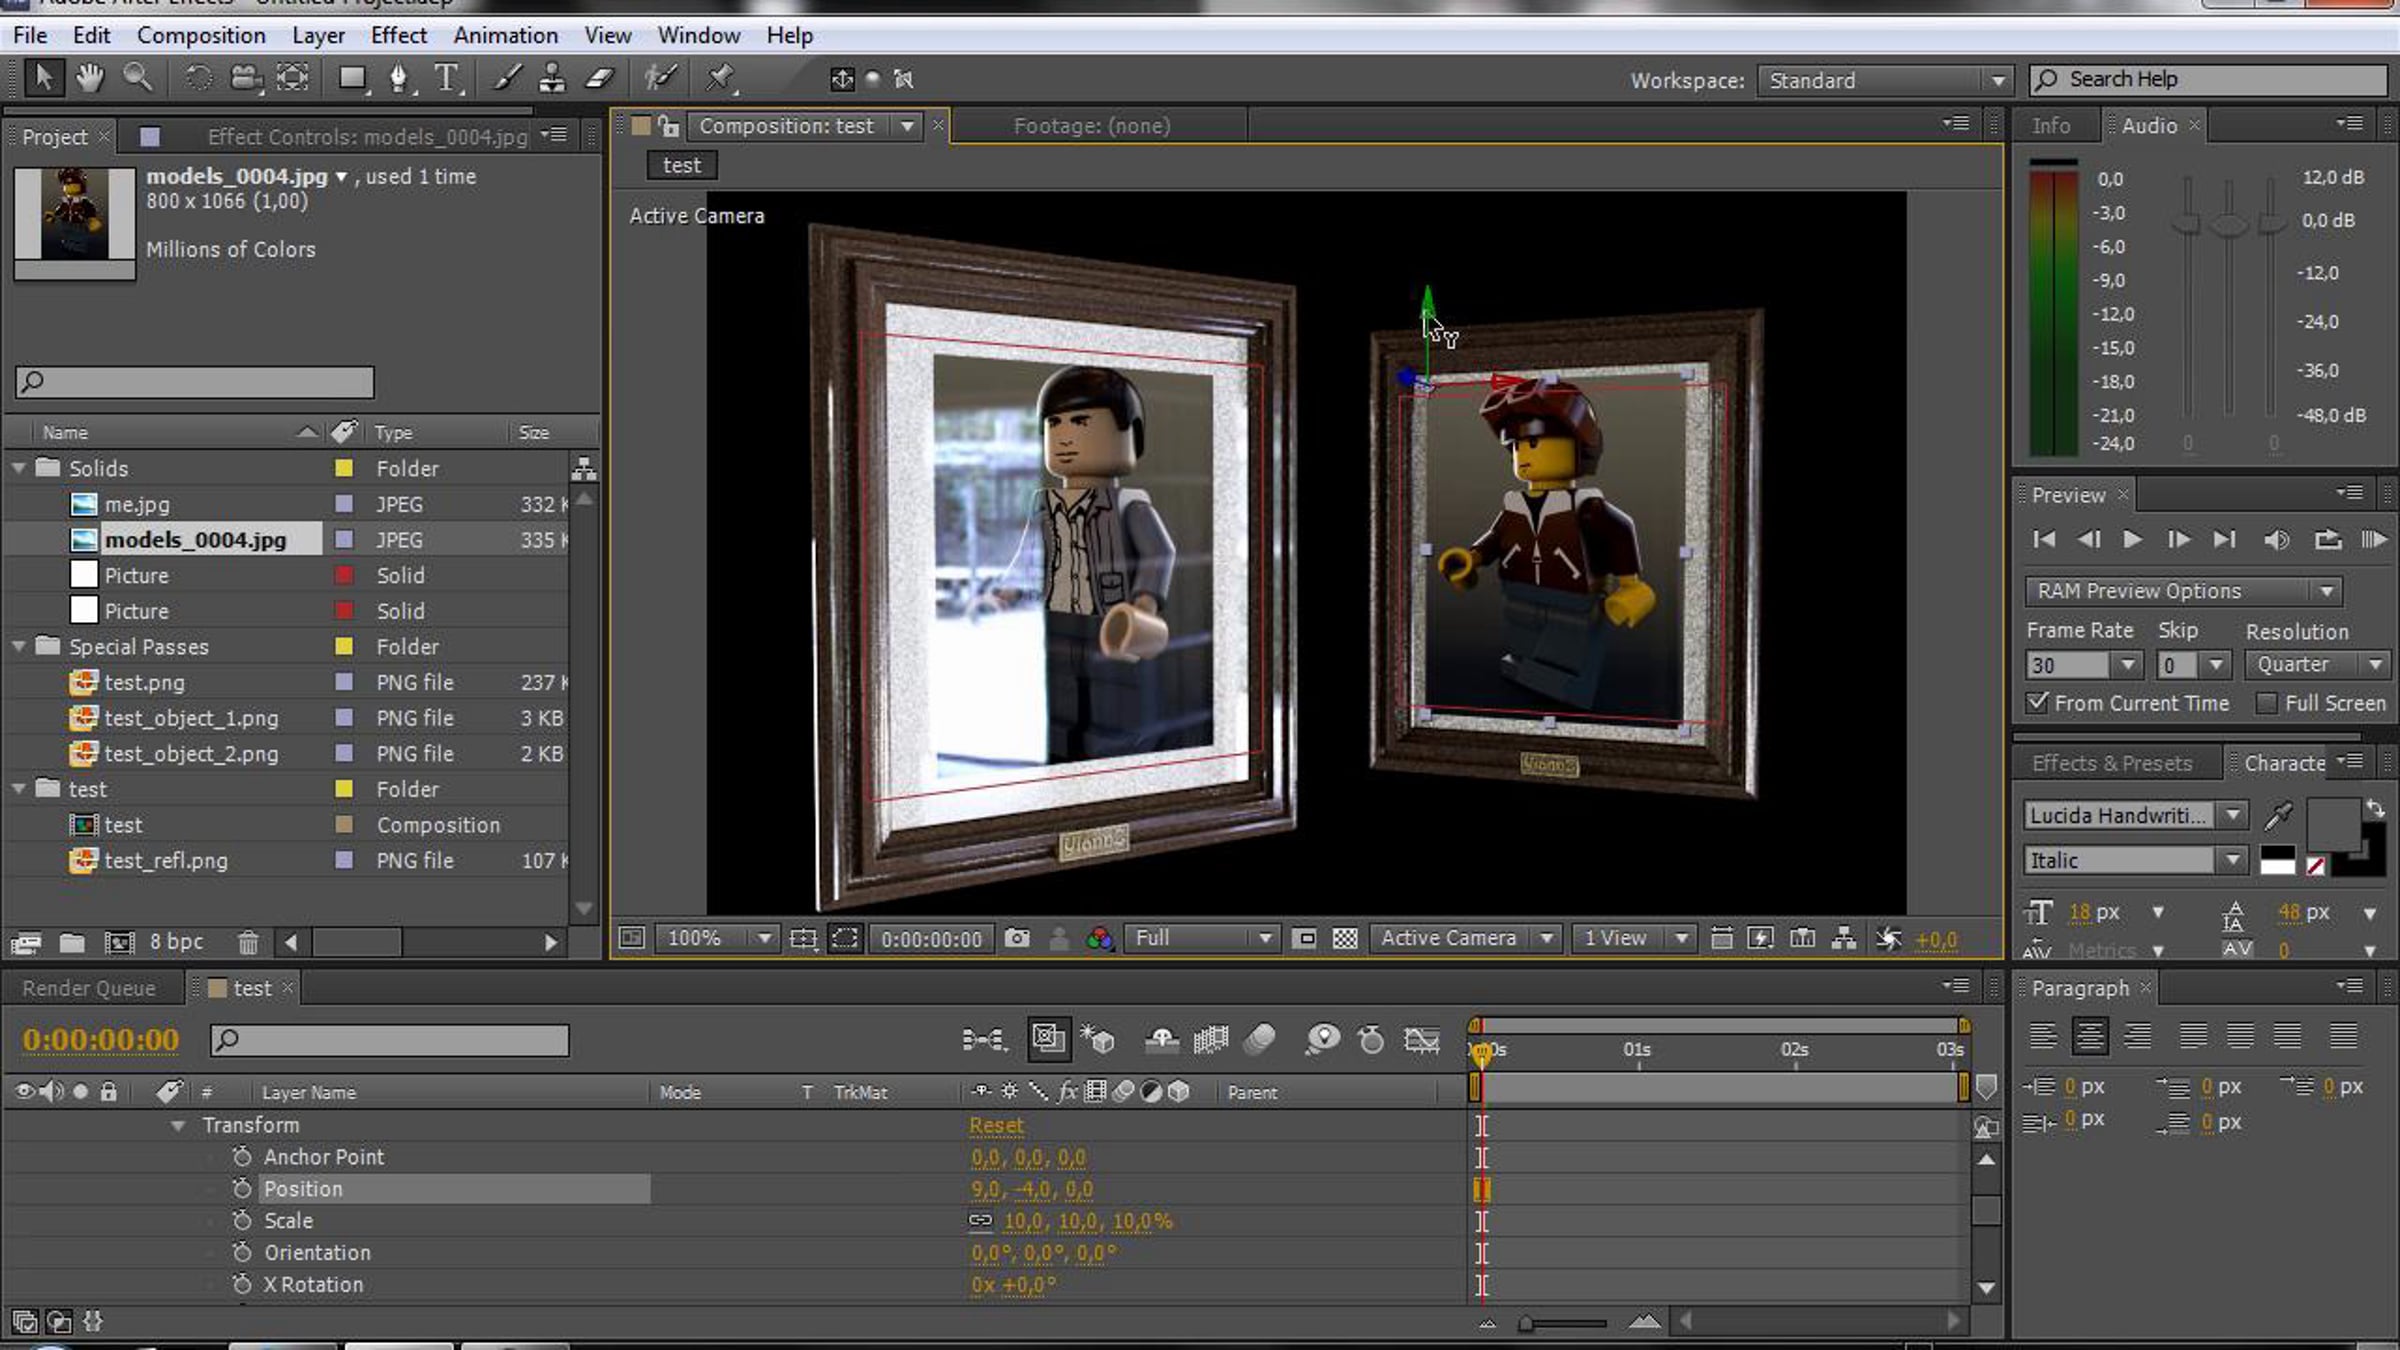Image resolution: width=2400 pixels, height=1350 pixels.
Task: Uncheck From Current Time checkbox
Action: point(2037,703)
